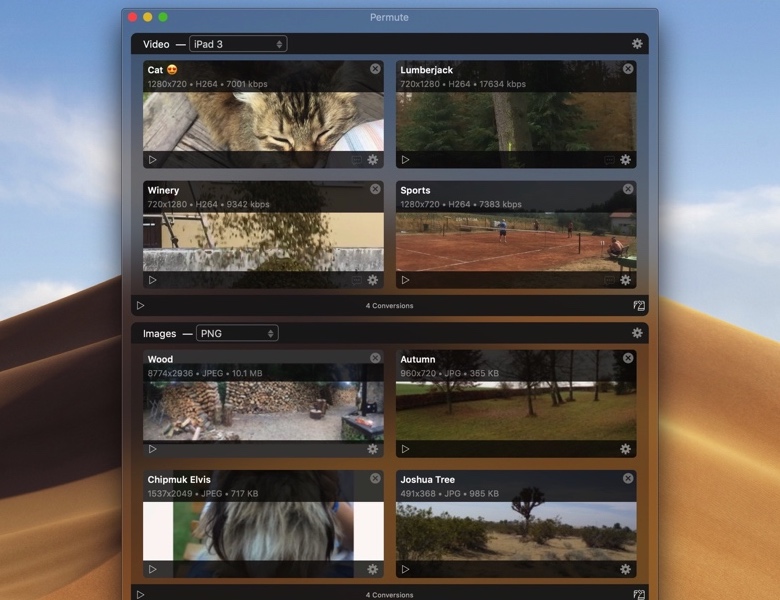Image resolution: width=780 pixels, height=600 pixels.
Task: Open settings gear for Wood image
Action: [373, 449]
